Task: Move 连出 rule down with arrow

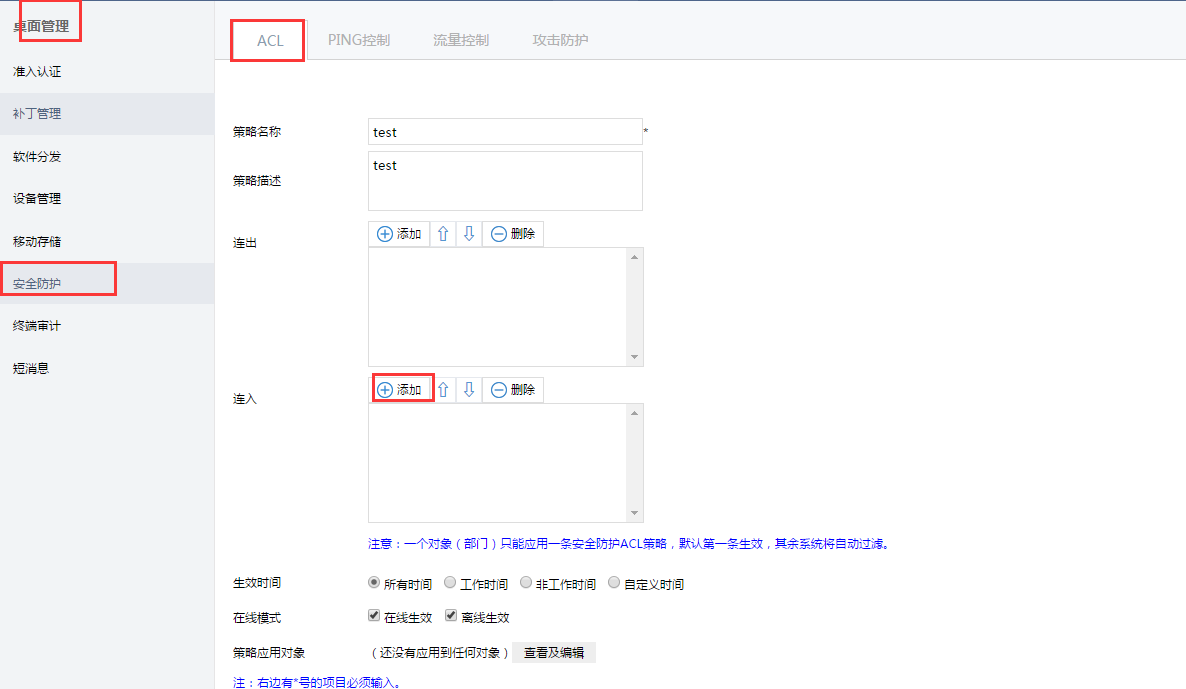Action: click(x=469, y=234)
